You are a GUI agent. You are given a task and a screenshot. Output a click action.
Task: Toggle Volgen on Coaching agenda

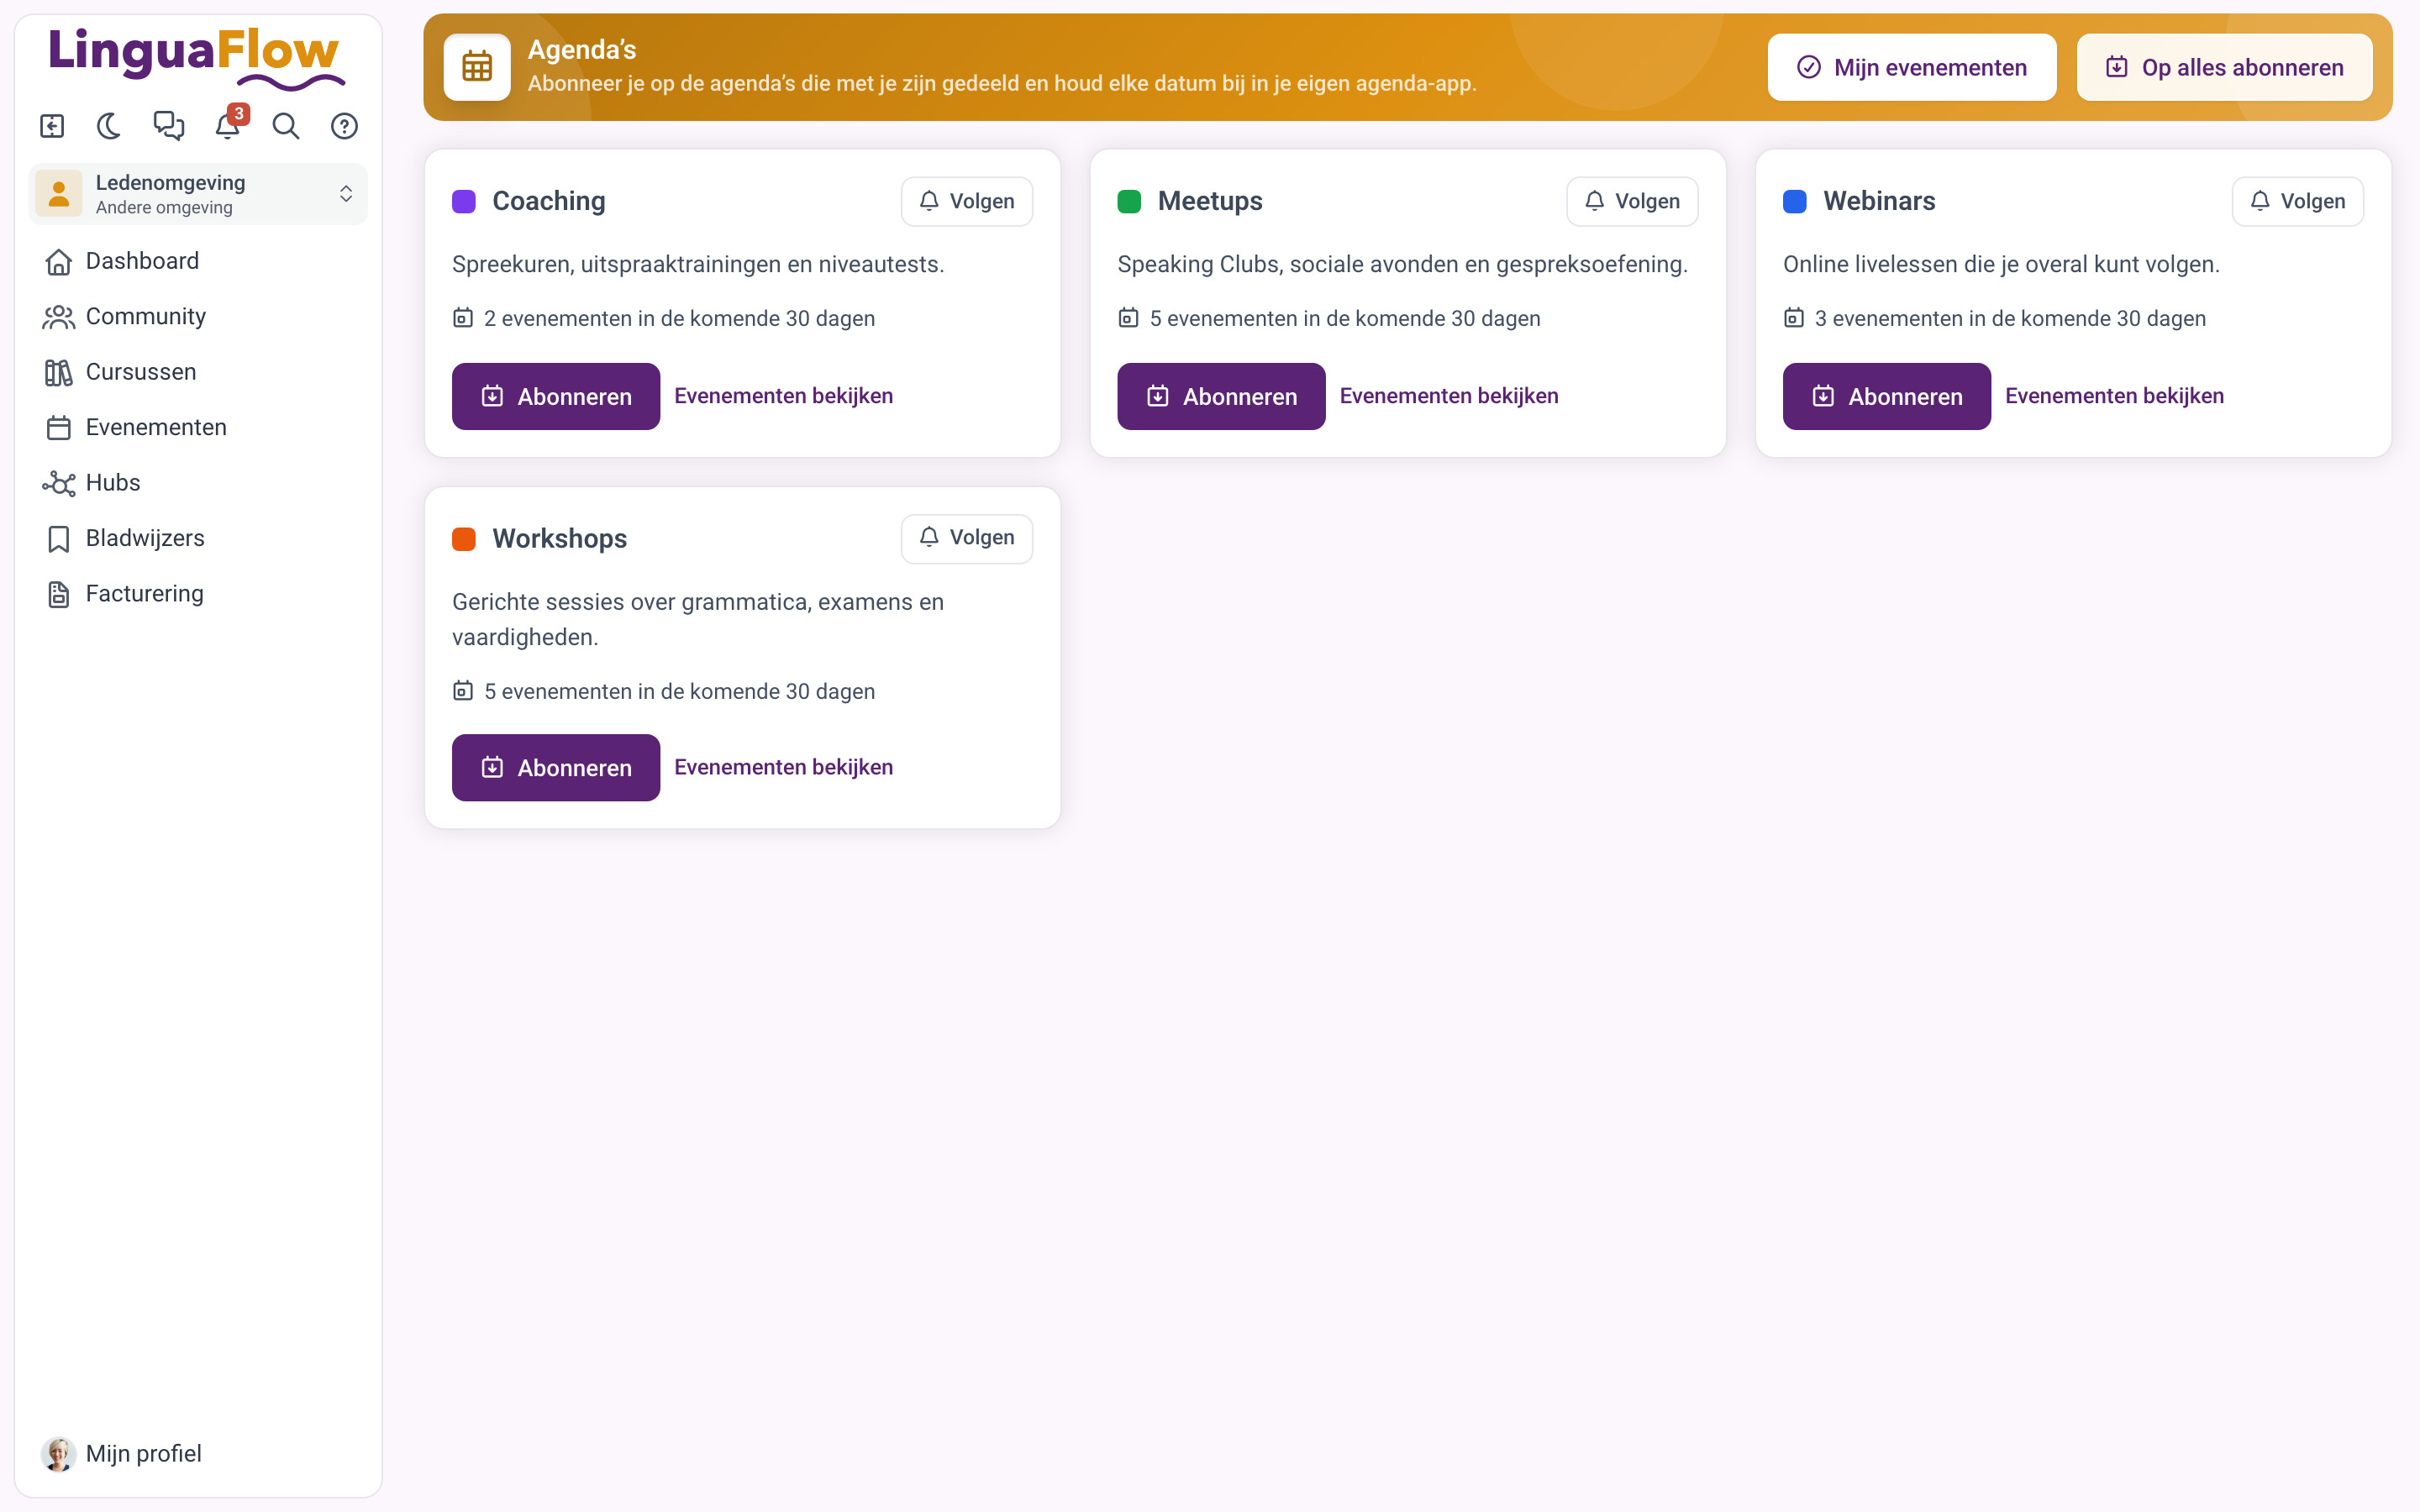tap(967, 201)
